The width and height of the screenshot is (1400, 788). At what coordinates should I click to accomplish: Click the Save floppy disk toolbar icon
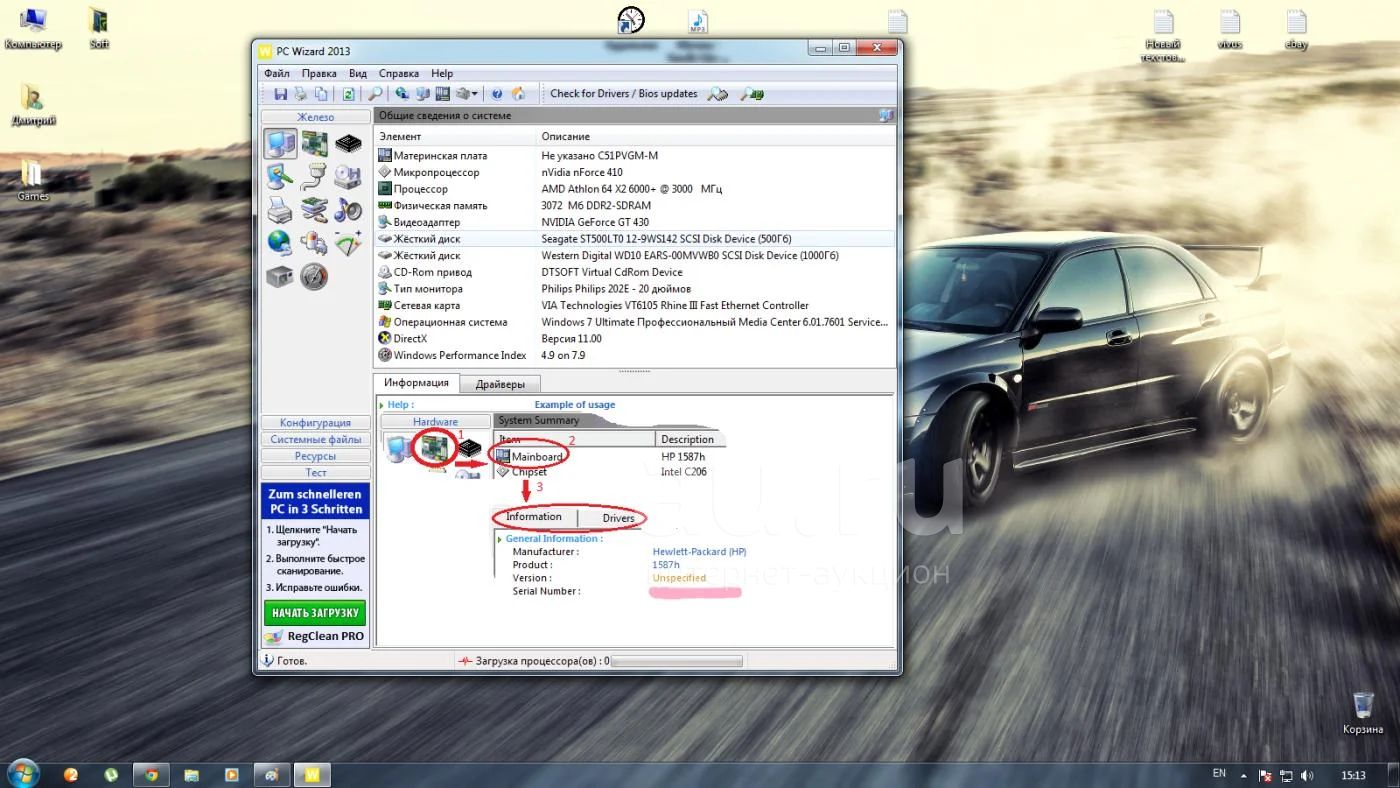tap(281, 94)
